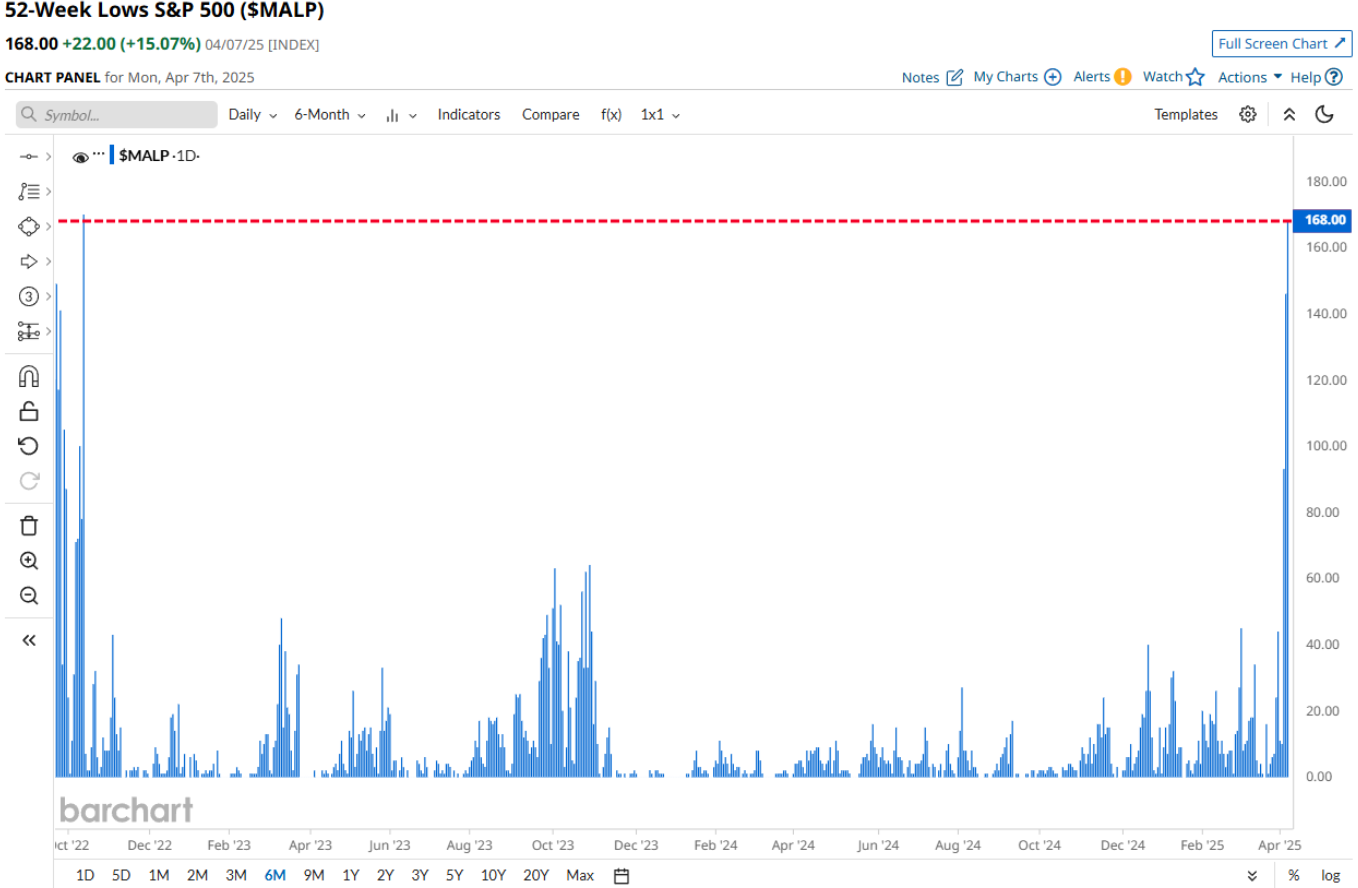The width and height of the screenshot is (1358, 888).
Task: Click the Alerts exclamation badge icon
Action: point(1123,77)
